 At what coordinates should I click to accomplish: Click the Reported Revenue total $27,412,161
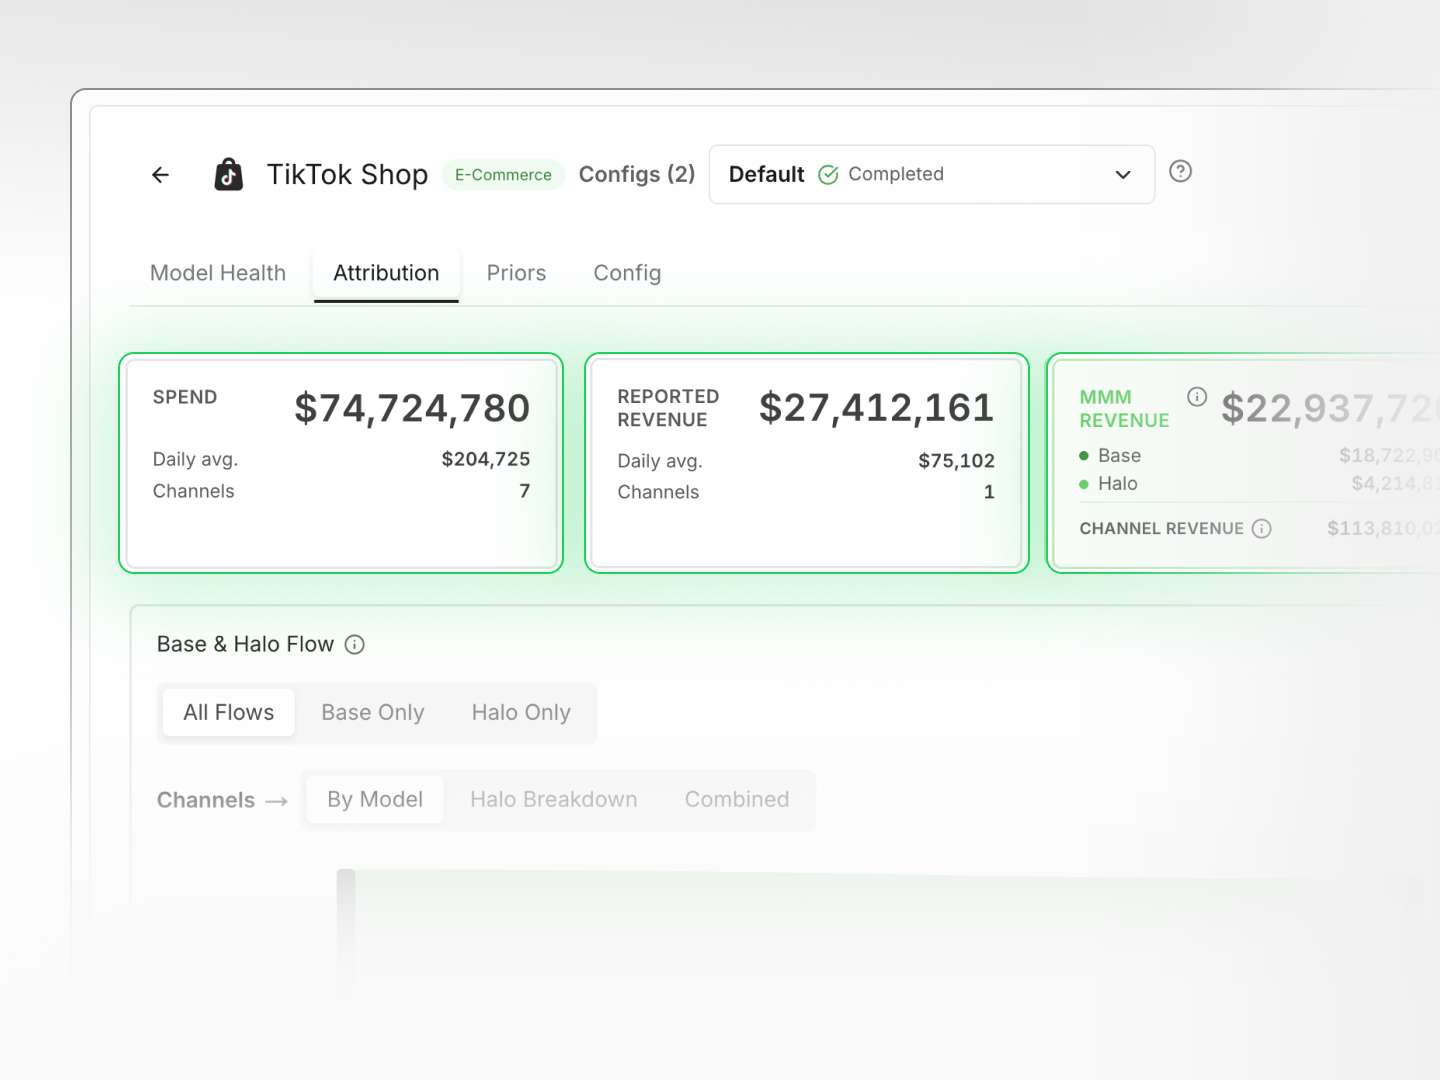pos(877,408)
